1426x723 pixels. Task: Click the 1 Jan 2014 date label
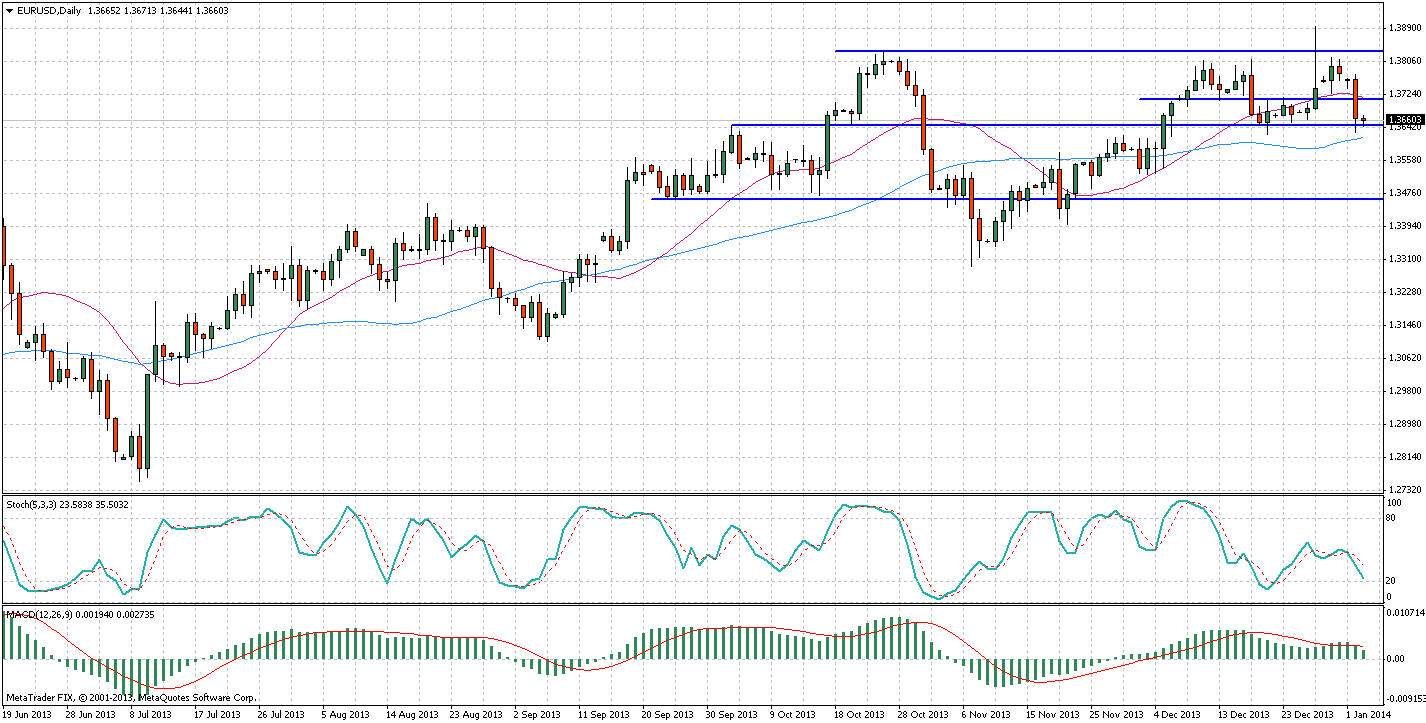coord(1366,715)
